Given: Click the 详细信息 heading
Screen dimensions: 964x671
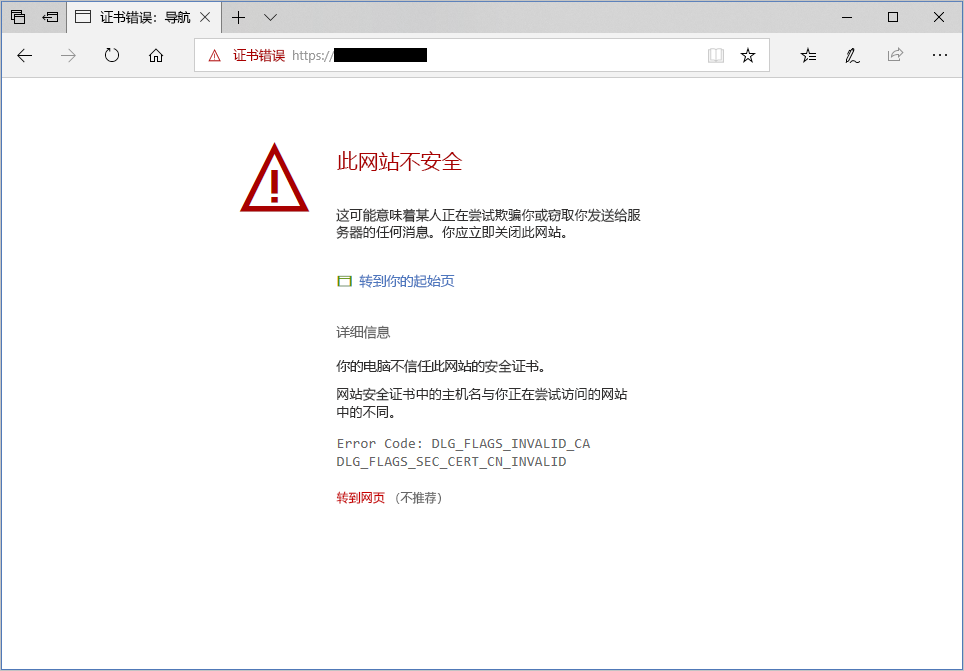Looking at the screenshot, I should 363,333.
